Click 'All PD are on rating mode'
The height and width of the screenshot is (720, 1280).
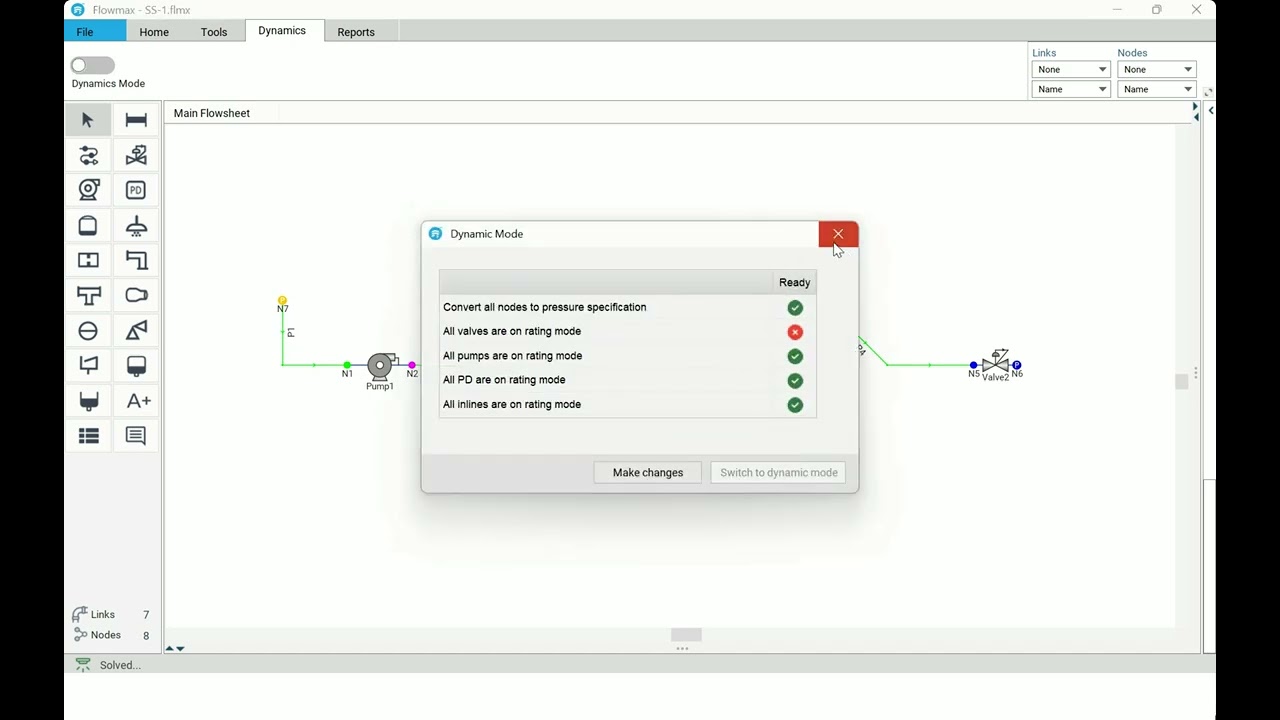[x=504, y=380]
